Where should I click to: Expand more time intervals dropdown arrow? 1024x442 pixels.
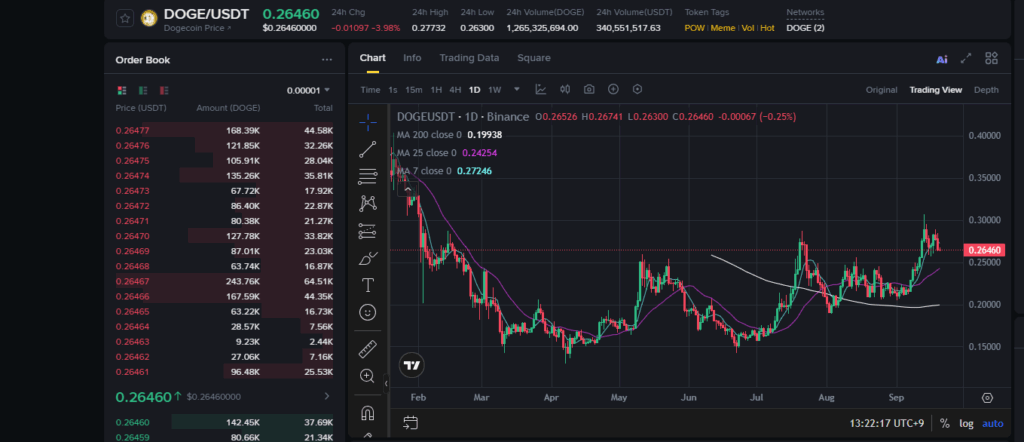[x=517, y=89]
